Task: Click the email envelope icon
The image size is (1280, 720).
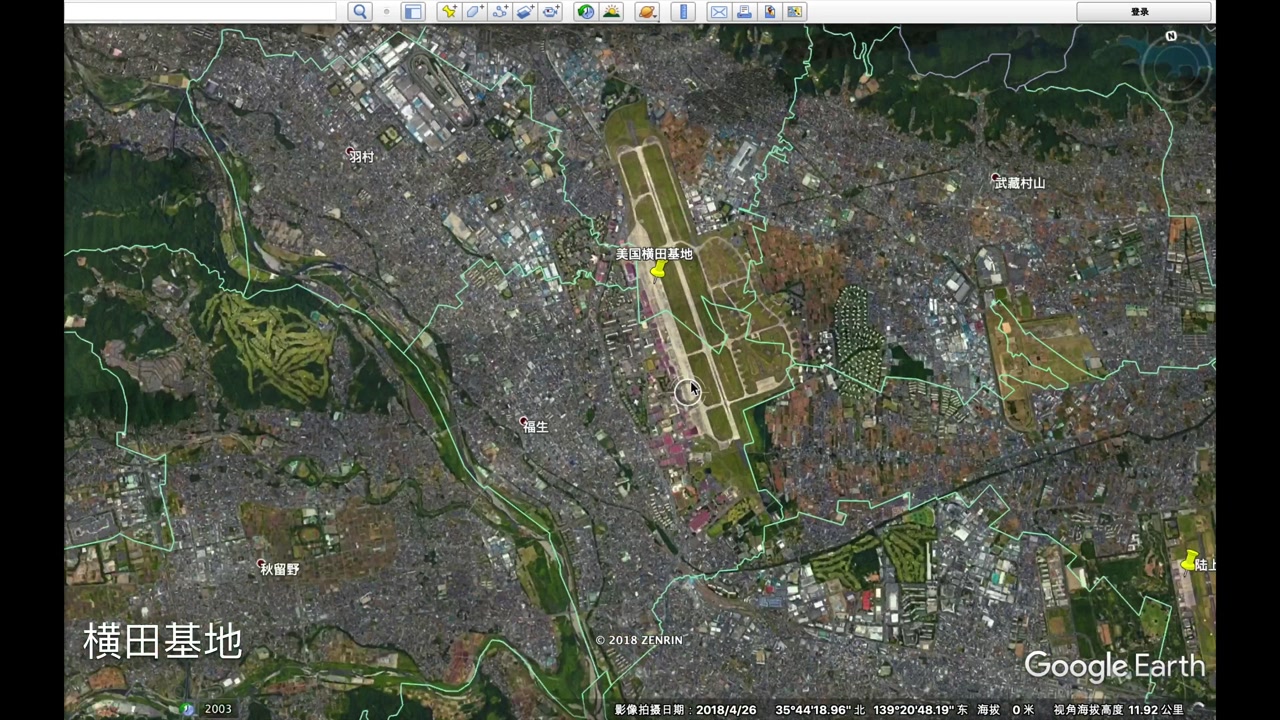Action: coord(718,12)
